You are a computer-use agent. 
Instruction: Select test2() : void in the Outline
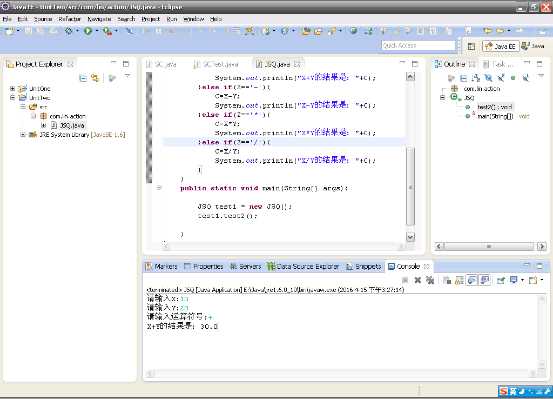[x=494, y=107]
